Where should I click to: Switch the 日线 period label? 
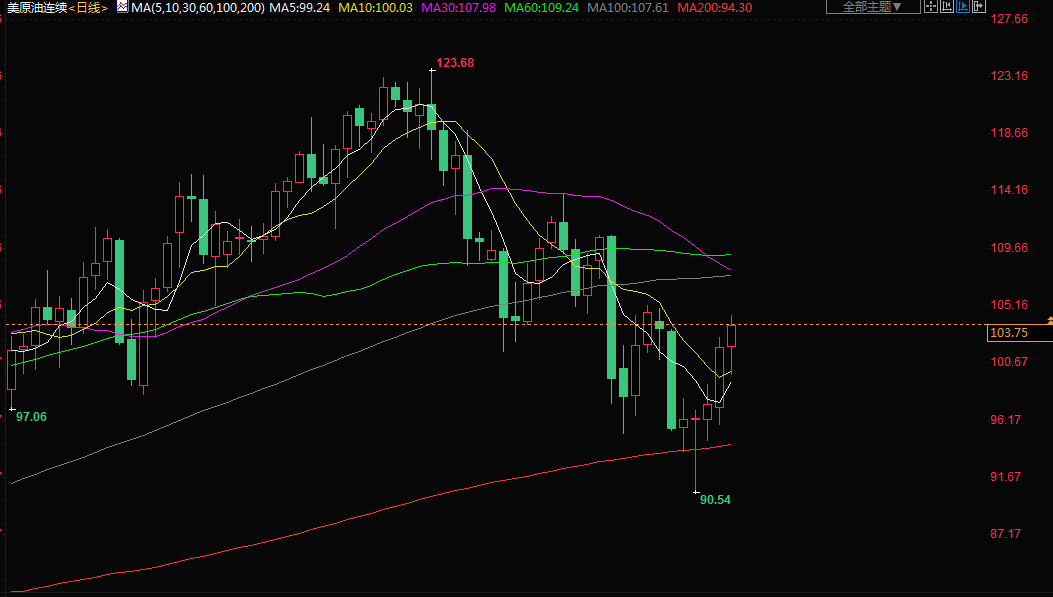(x=88, y=7)
